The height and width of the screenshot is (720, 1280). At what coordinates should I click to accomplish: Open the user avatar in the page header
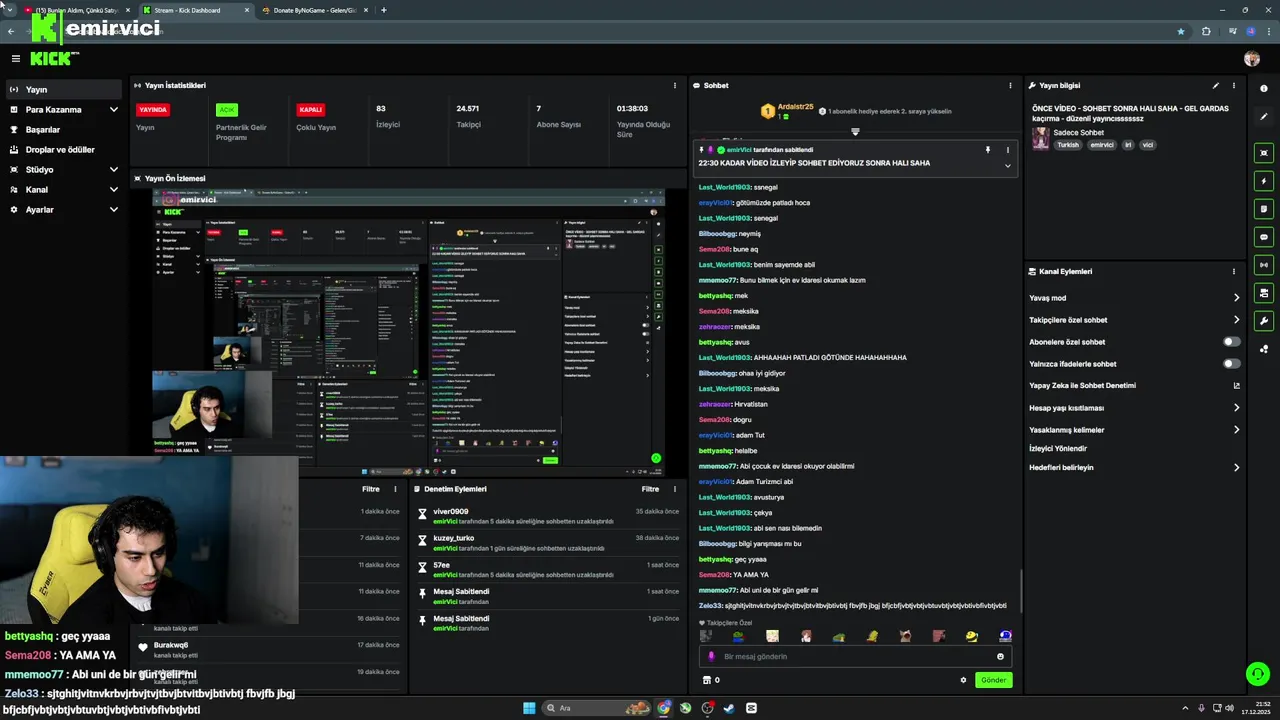coord(1252,59)
